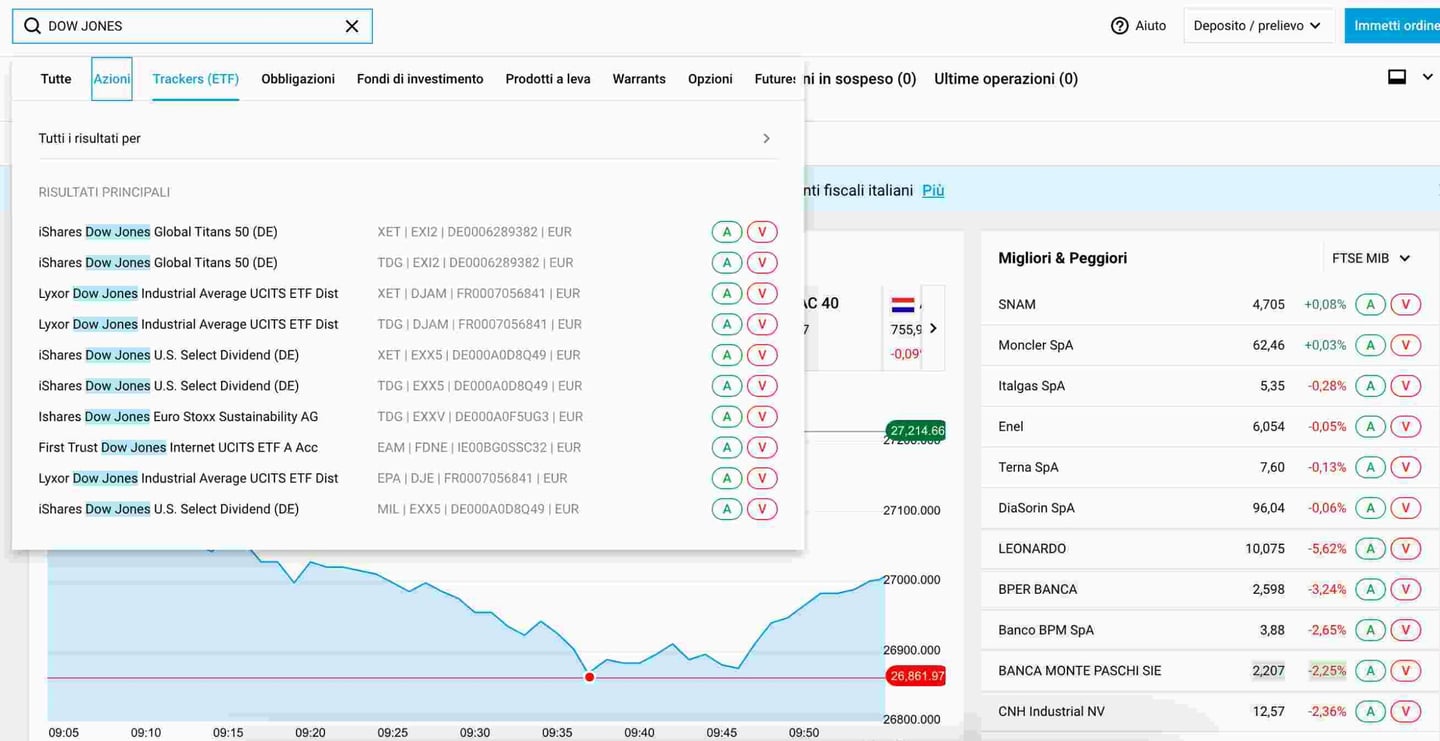The image size is (1440, 741).
Task: Switch to the Trackers (ETF) tab
Action: tap(195, 78)
